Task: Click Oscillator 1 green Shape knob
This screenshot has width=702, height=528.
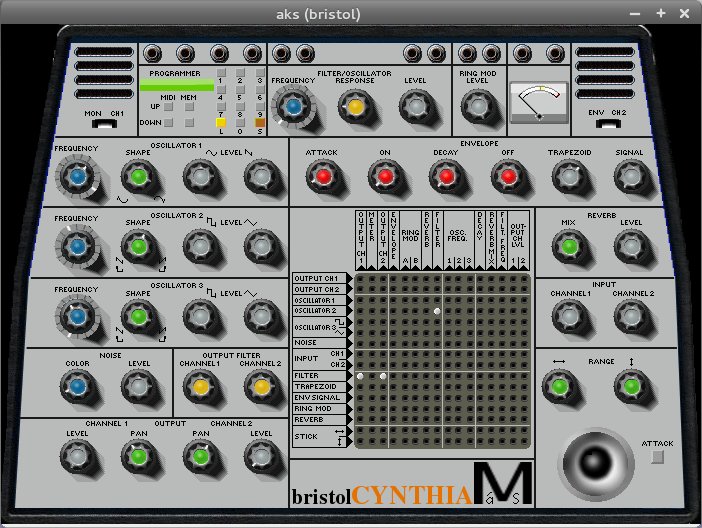Action: pos(138,177)
